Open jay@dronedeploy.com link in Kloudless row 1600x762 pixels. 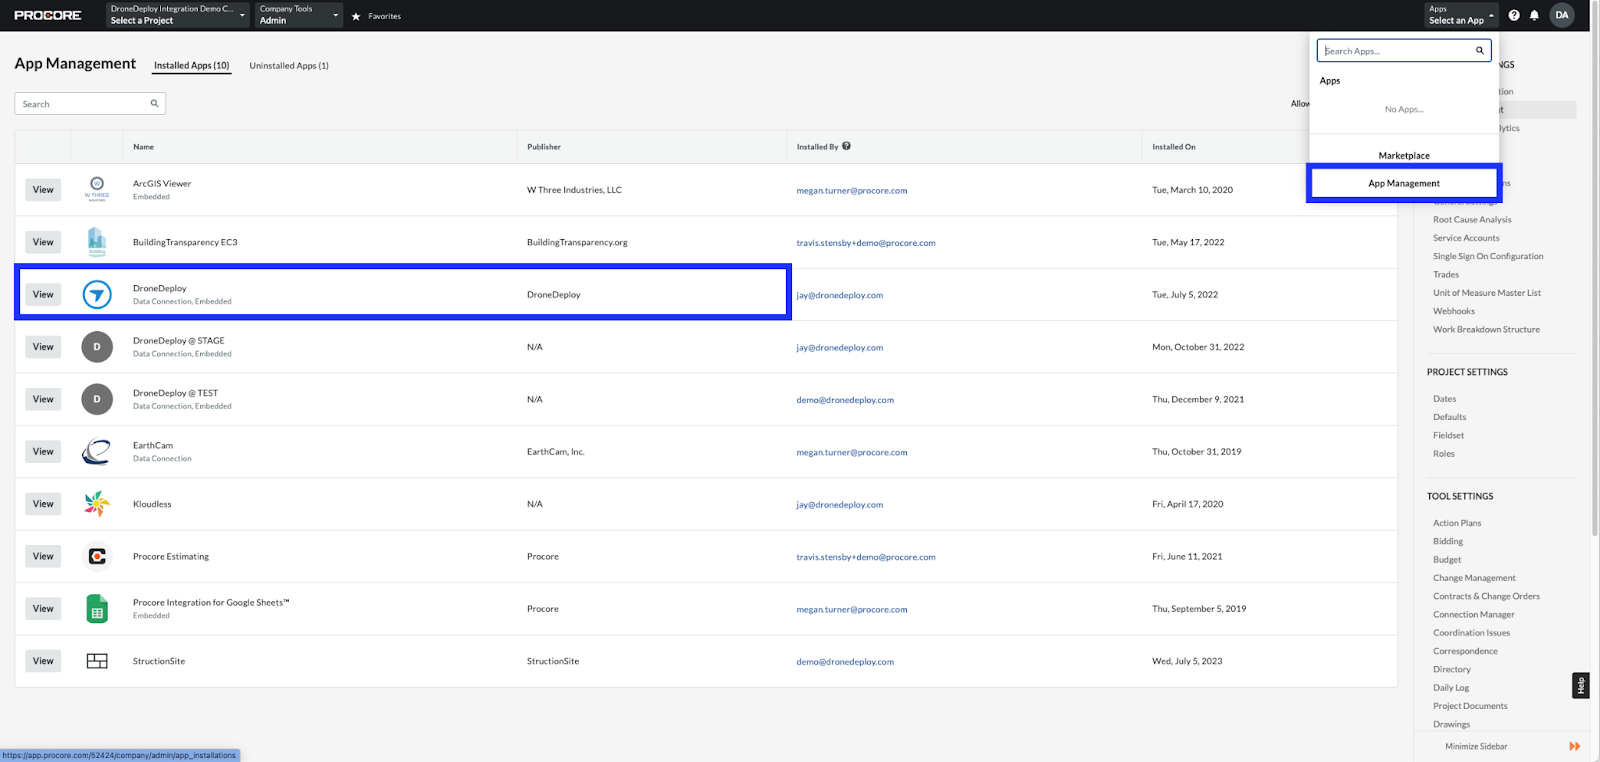(840, 505)
